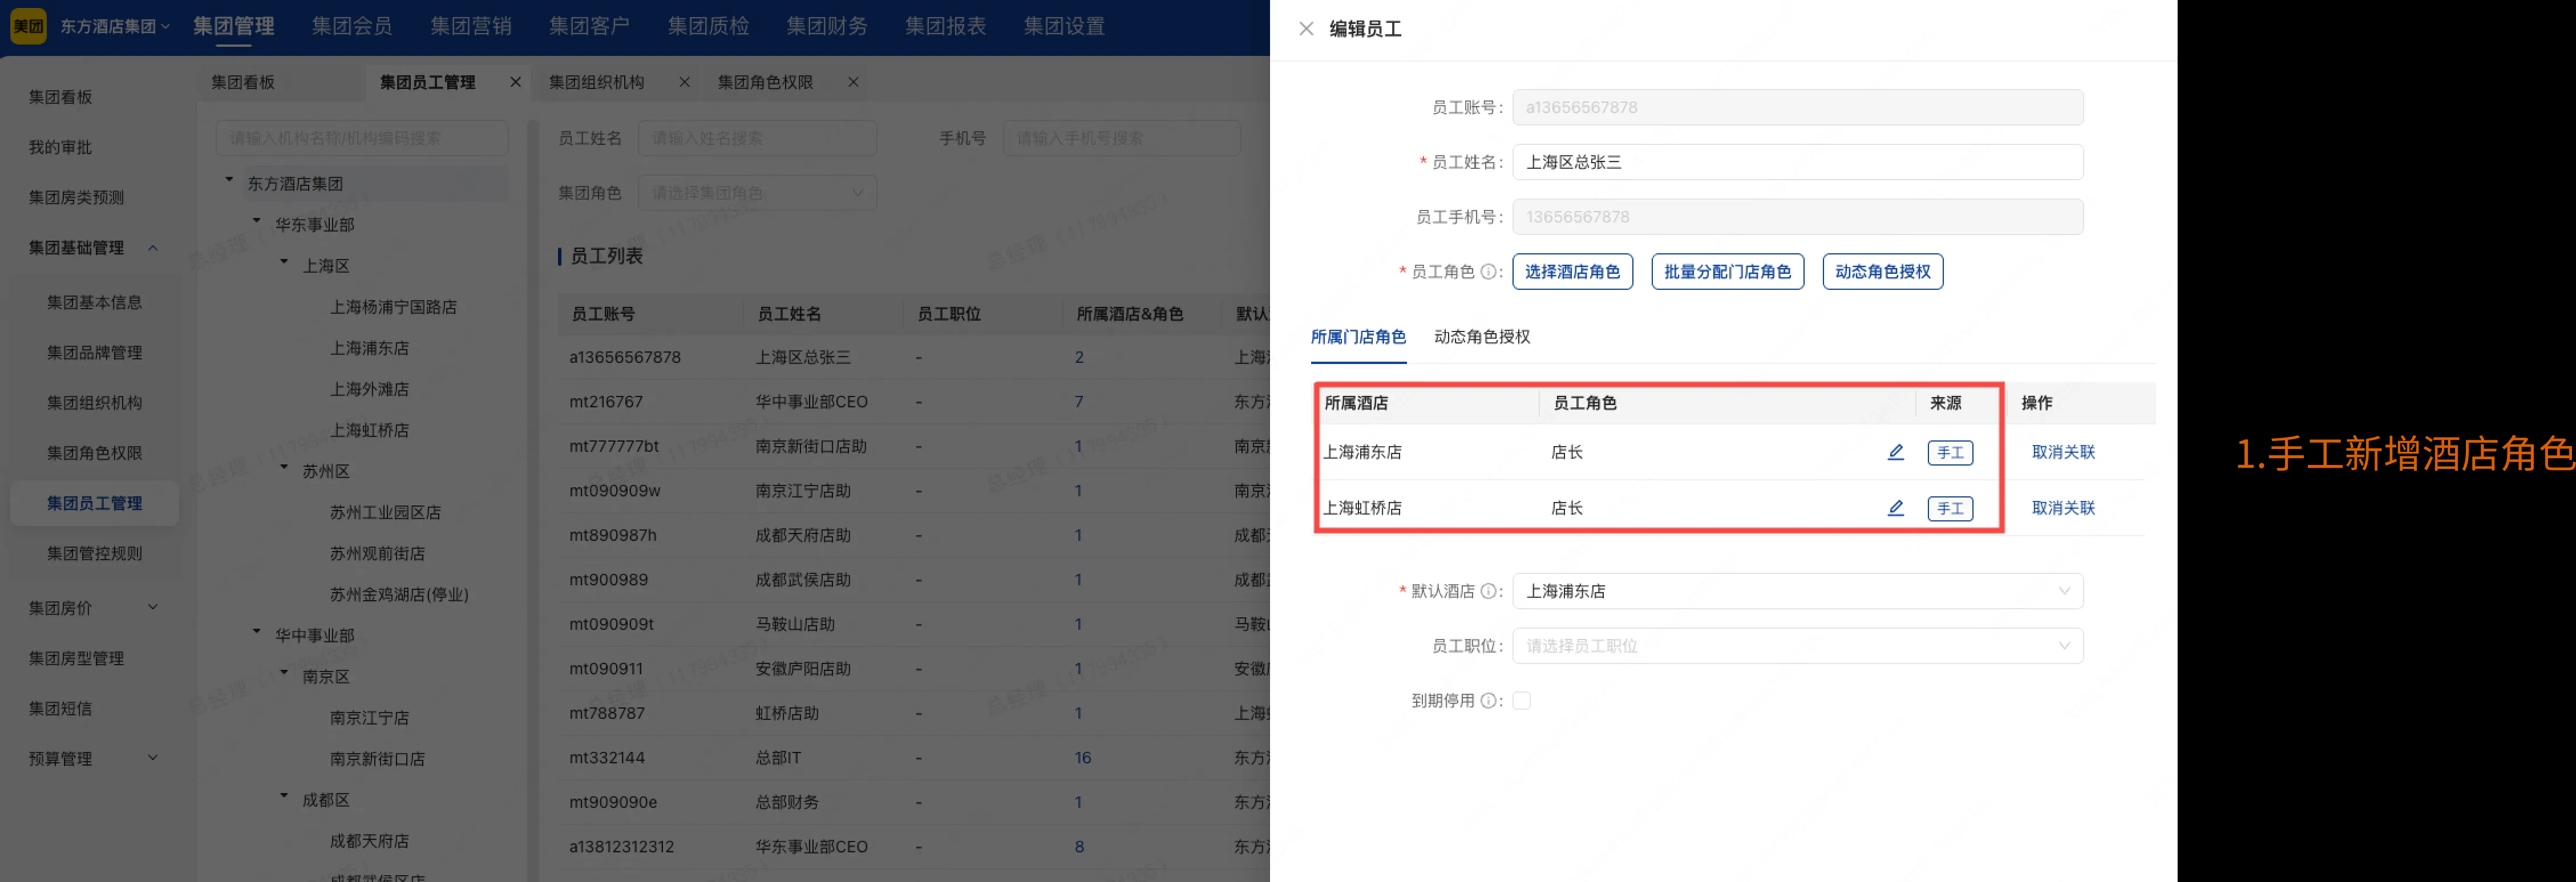2576x882 pixels.
Task: Switch to the 动态角色授权 tab
Action: [1481, 337]
